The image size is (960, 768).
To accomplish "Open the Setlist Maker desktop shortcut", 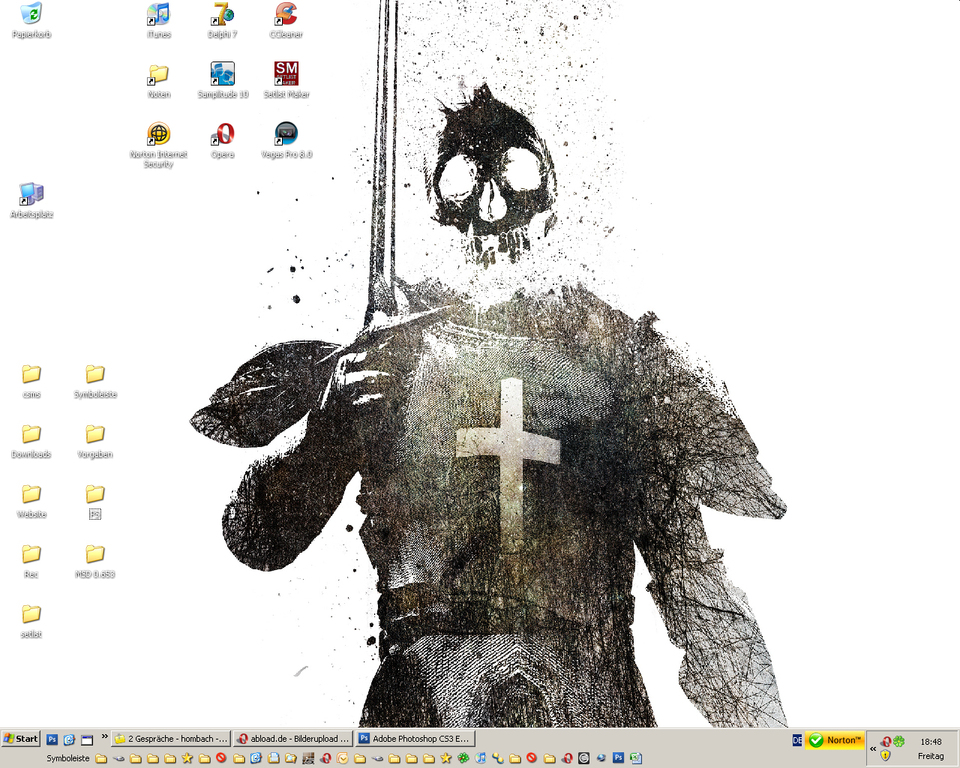I will click(x=286, y=80).
